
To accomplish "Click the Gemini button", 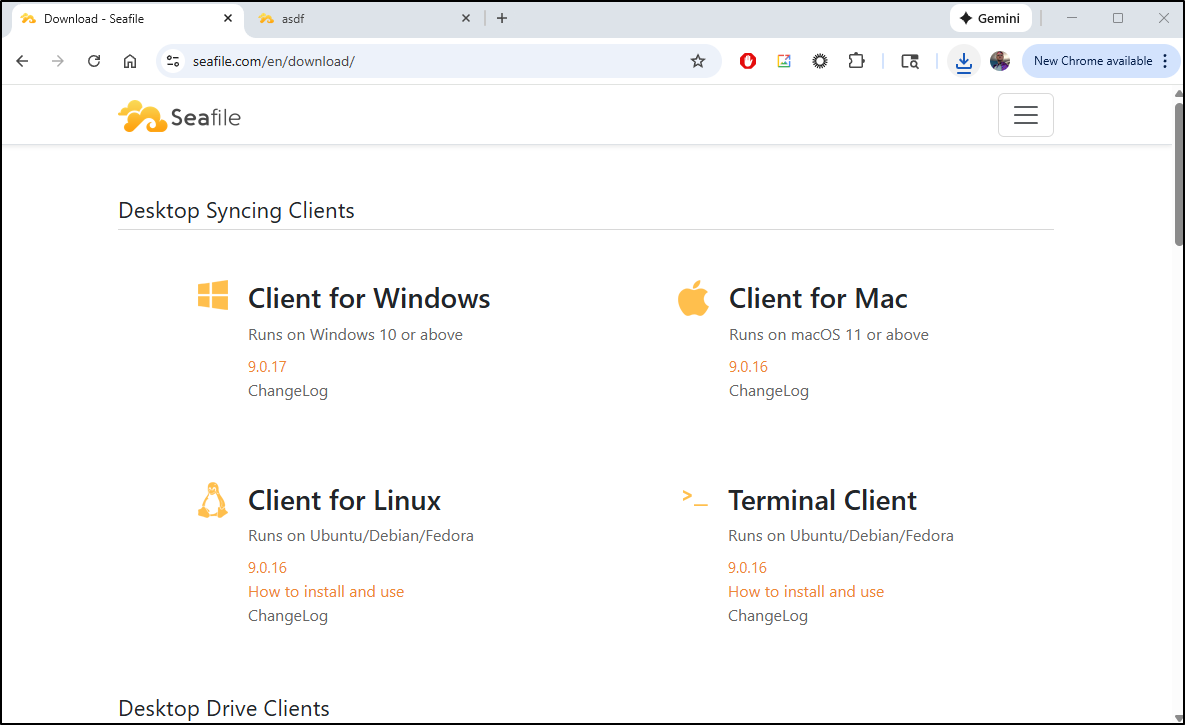I will coord(989,18).
